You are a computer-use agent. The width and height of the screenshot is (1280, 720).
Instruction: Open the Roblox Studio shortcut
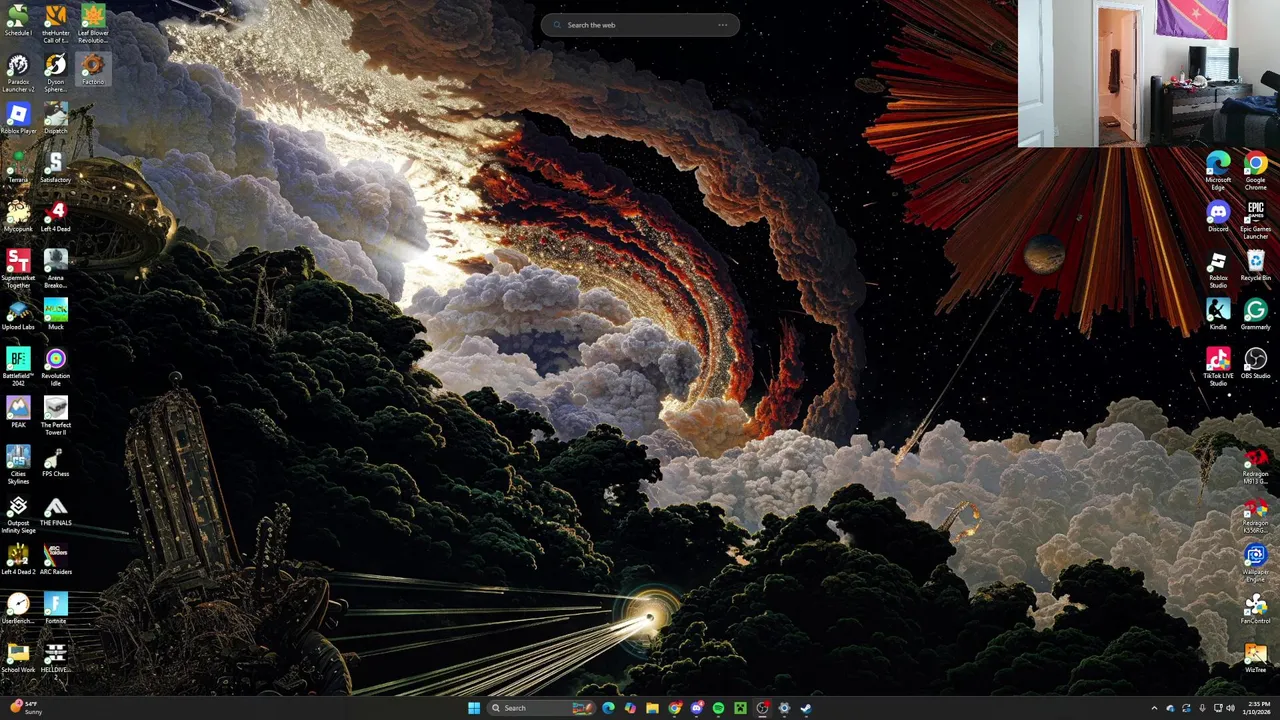pyautogui.click(x=1218, y=270)
